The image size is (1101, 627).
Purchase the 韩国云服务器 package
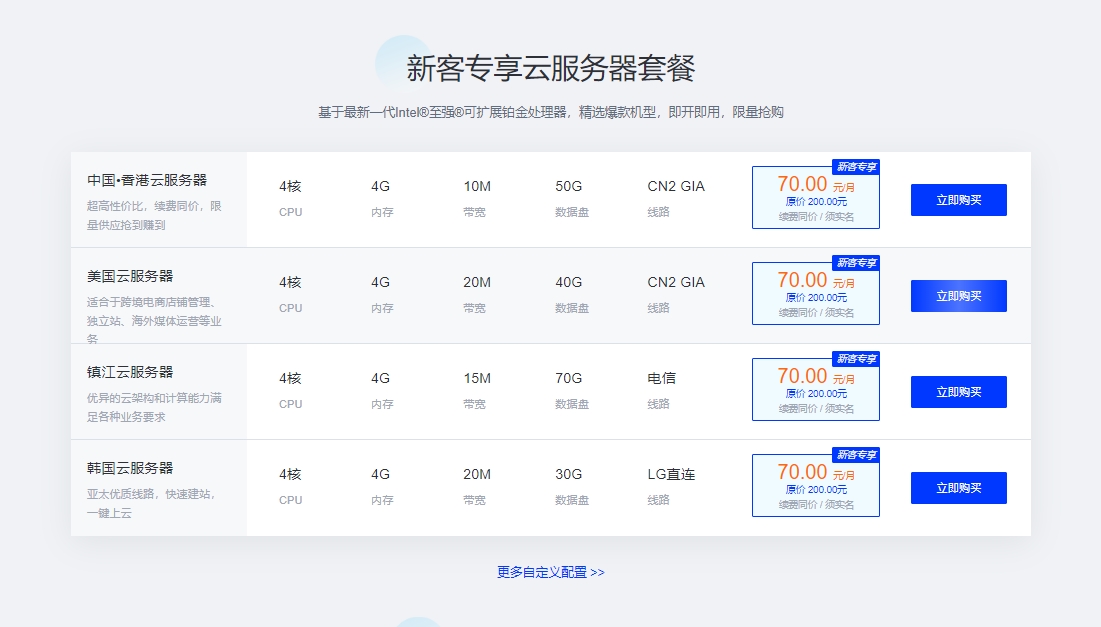tap(958, 488)
